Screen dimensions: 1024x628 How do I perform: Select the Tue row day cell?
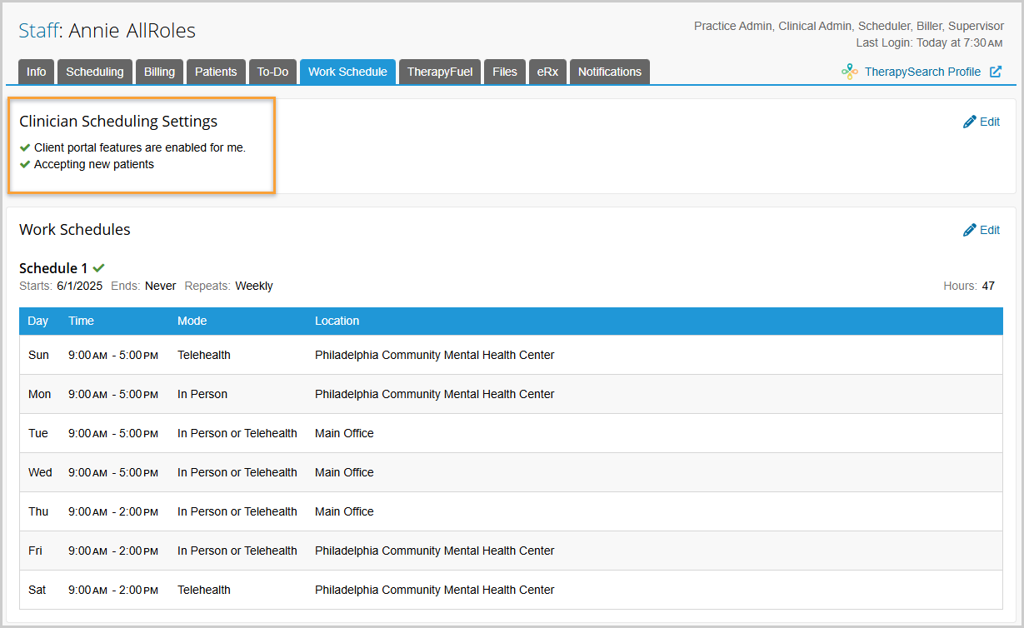tap(38, 433)
